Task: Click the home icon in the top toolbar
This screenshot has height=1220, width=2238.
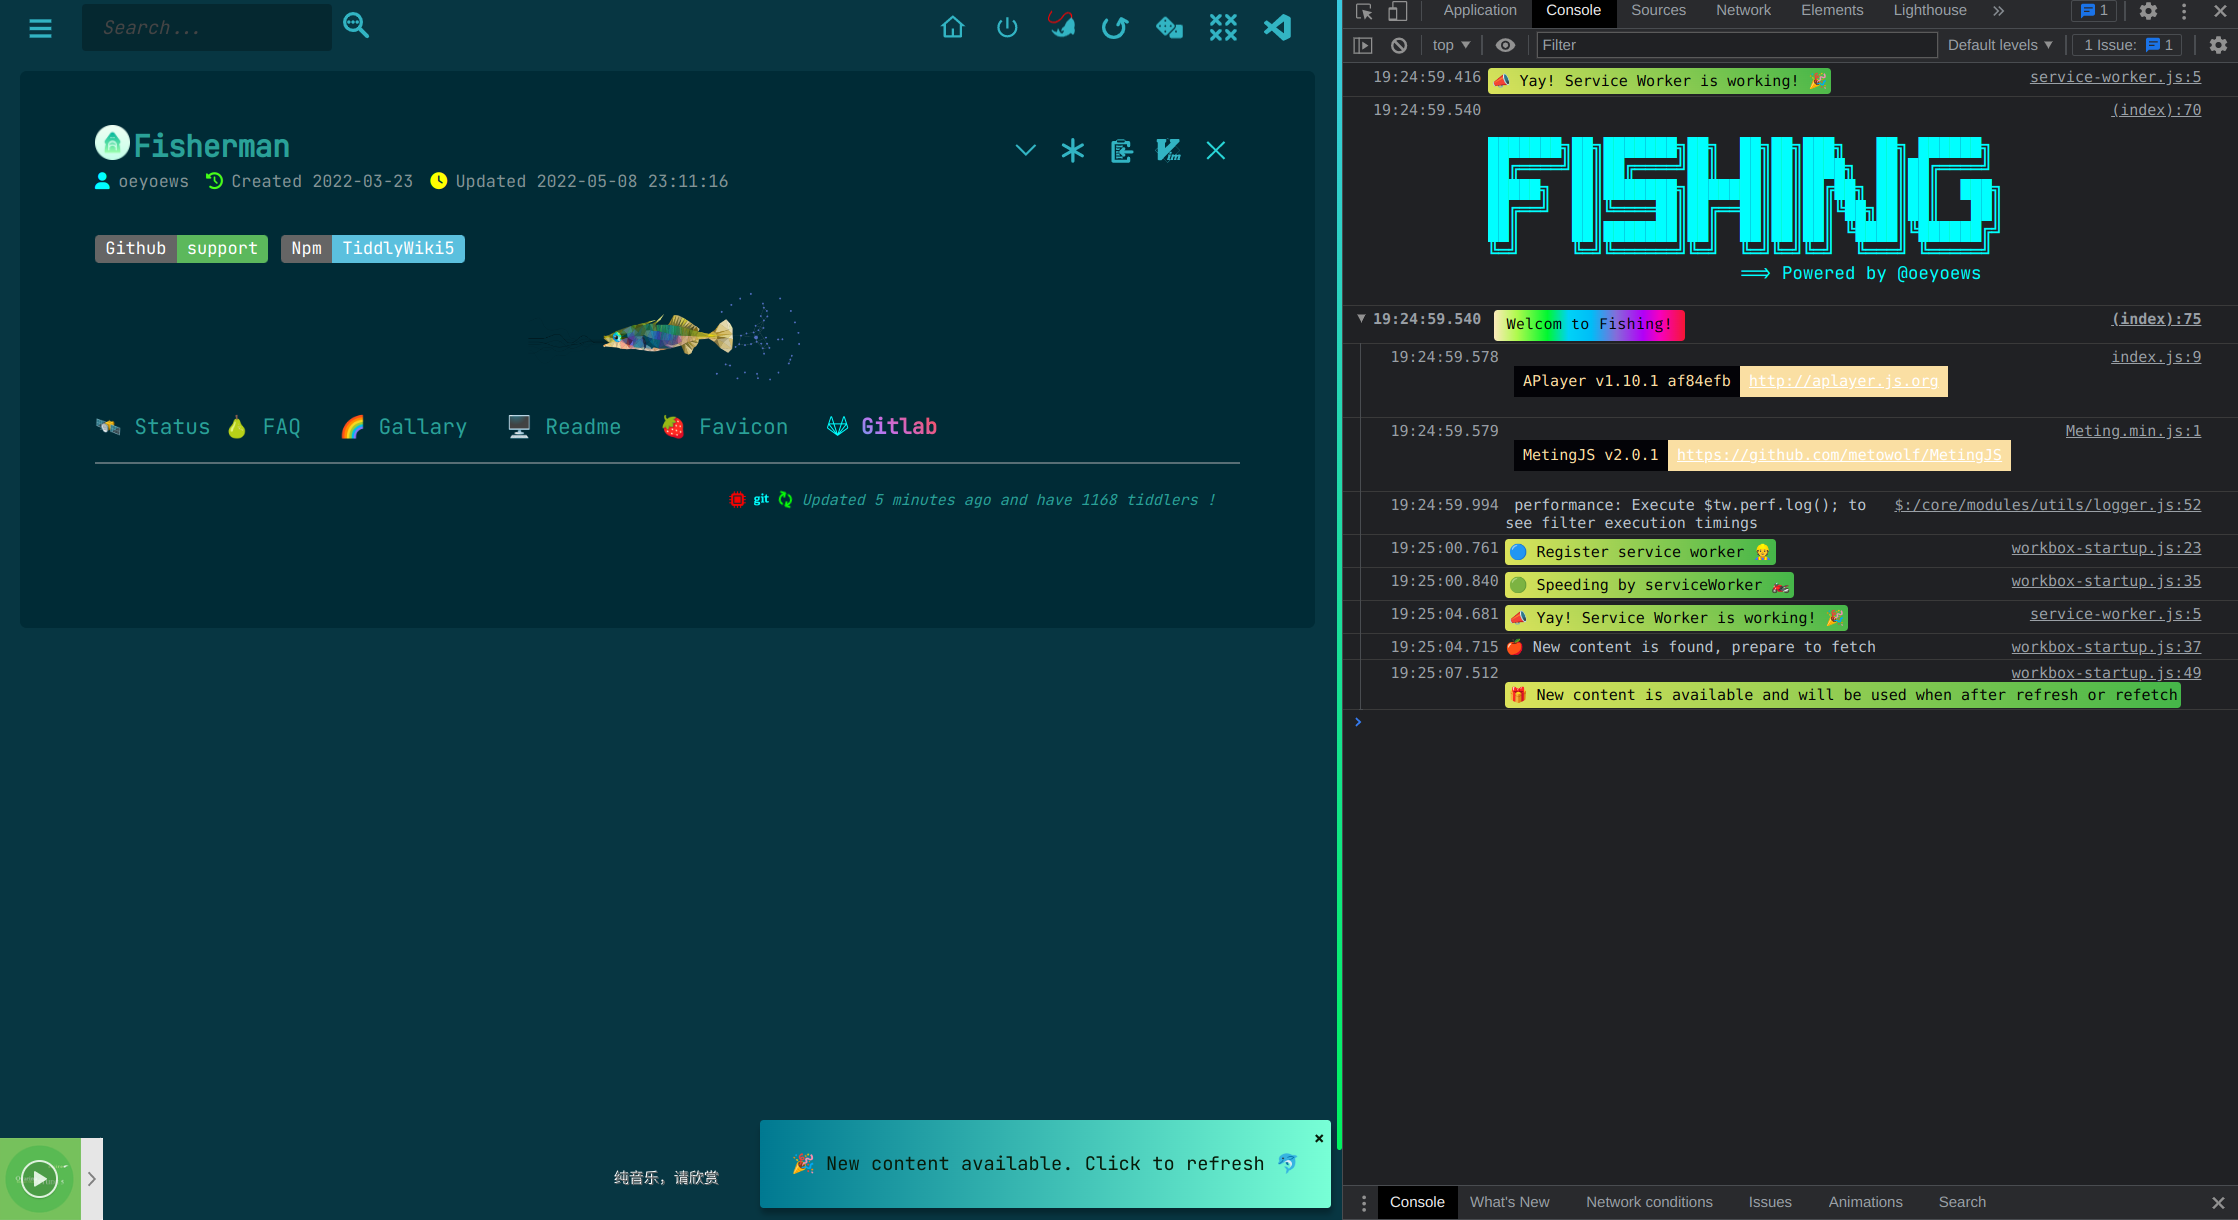Action: [x=952, y=27]
